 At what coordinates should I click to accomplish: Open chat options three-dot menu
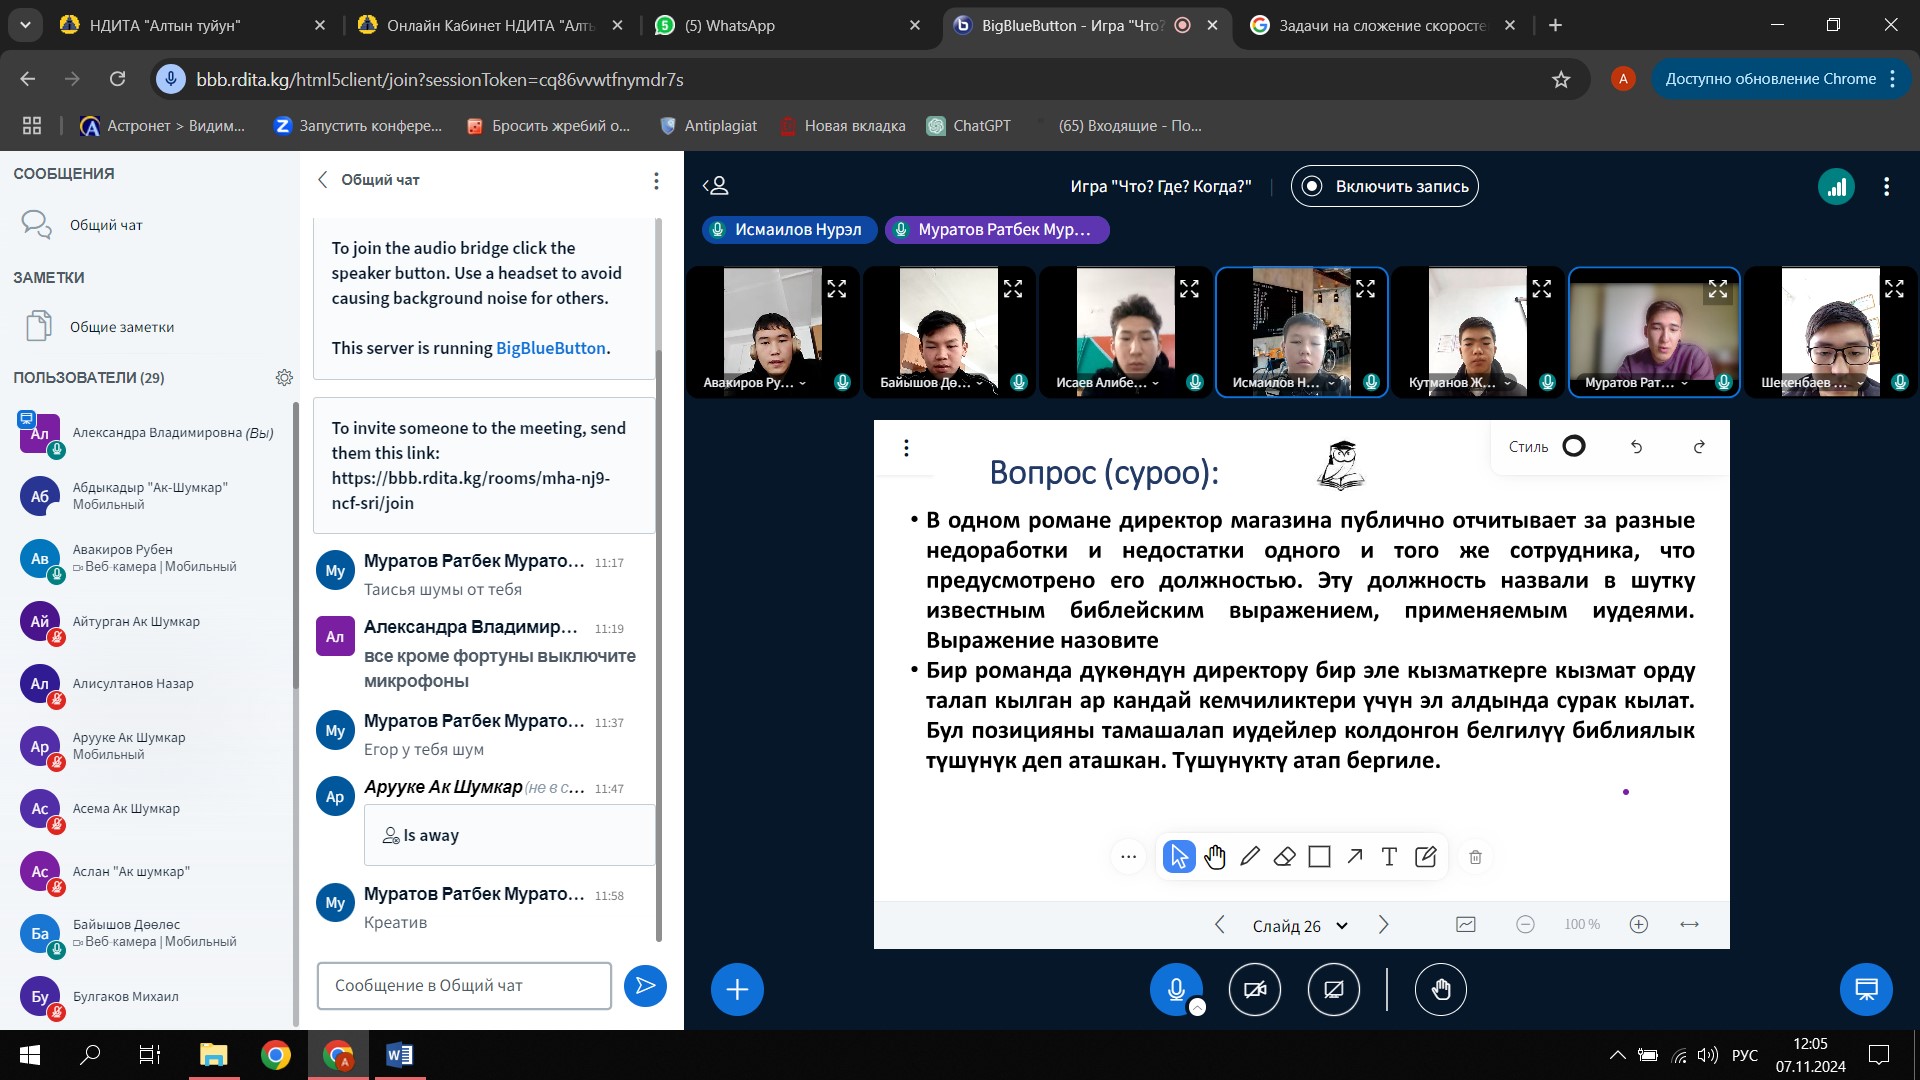(x=656, y=181)
